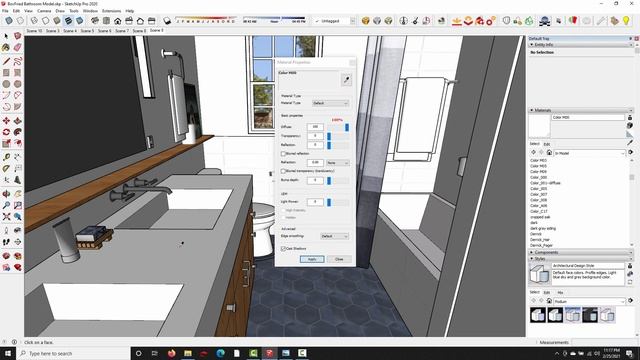Viewport: 640px width, 360px height.
Task: Click material name field in Materials panel
Action: pos(588,117)
